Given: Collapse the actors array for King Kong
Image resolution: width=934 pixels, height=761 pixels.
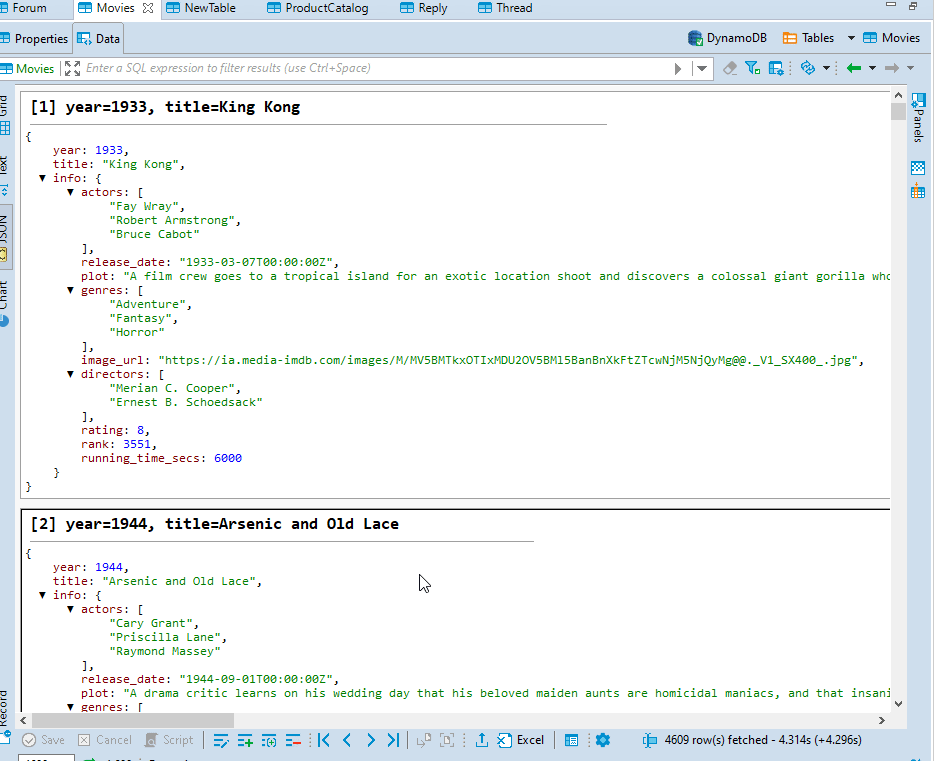Looking at the screenshot, I should [x=70, y=191].
